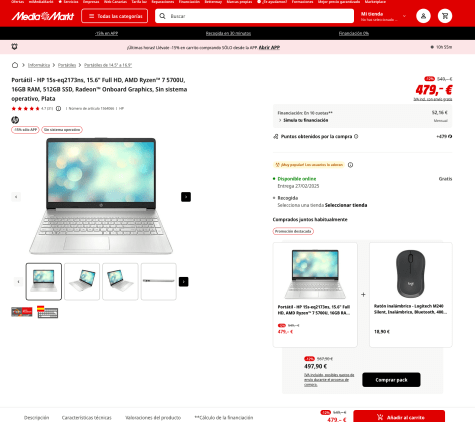Open Todas las categorías menu
Image resolution: width=475 pixels, height=422 pixels.
coord(114,16)
